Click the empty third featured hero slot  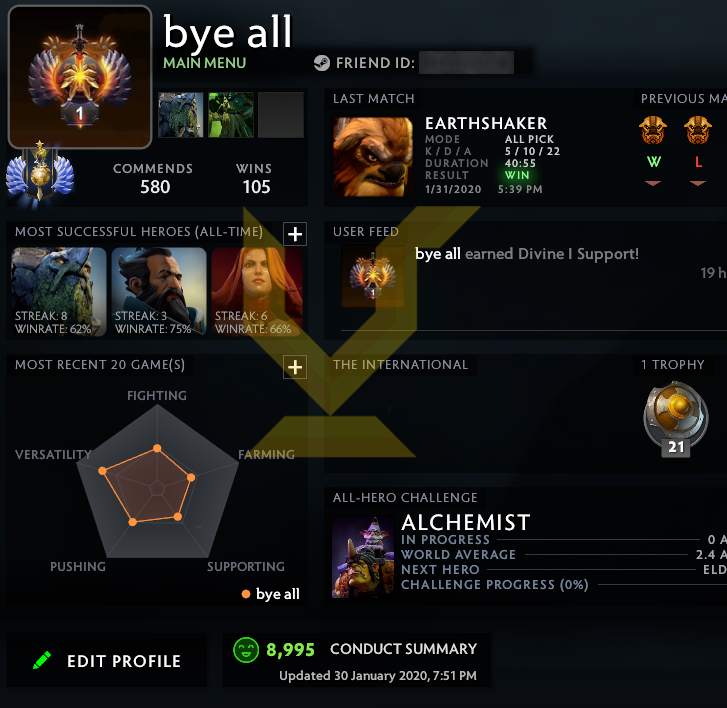[281, 115]
